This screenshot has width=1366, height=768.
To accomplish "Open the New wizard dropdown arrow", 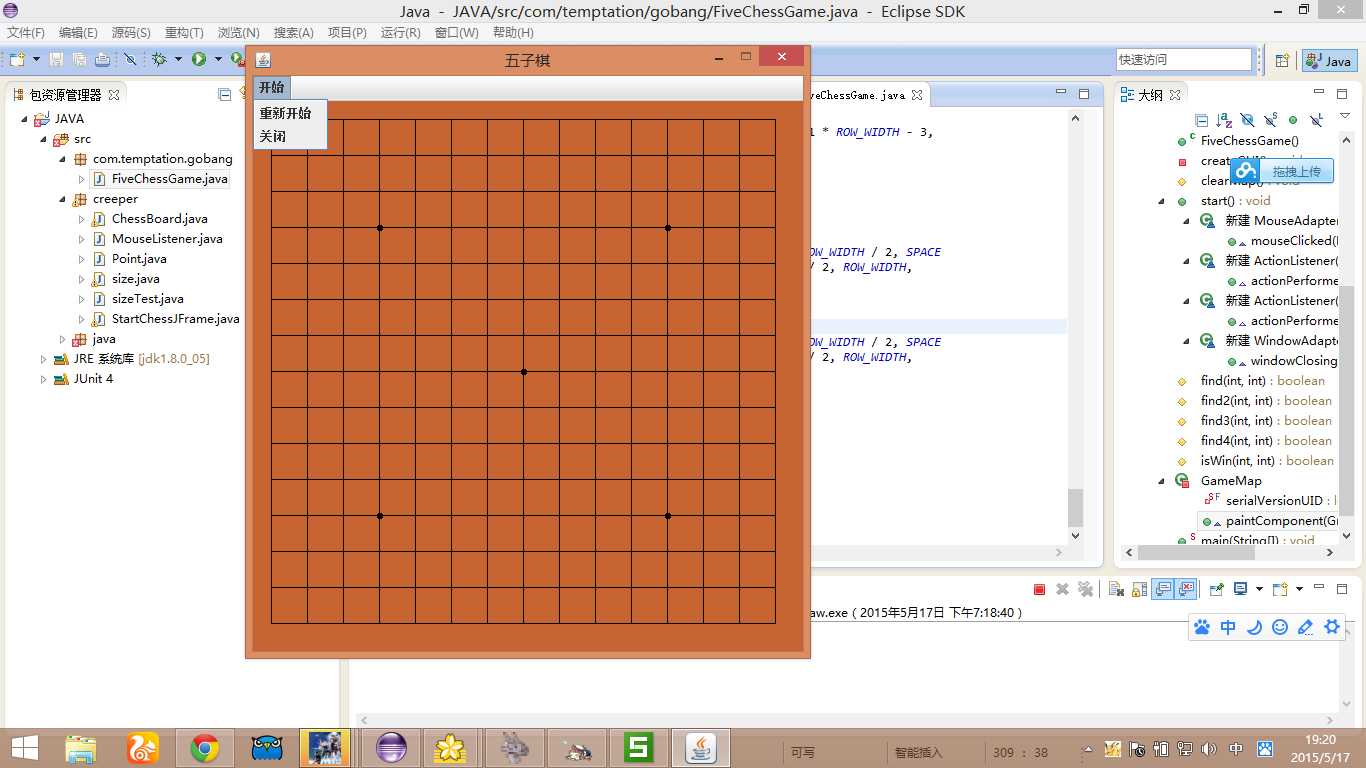I will (36, 60).
